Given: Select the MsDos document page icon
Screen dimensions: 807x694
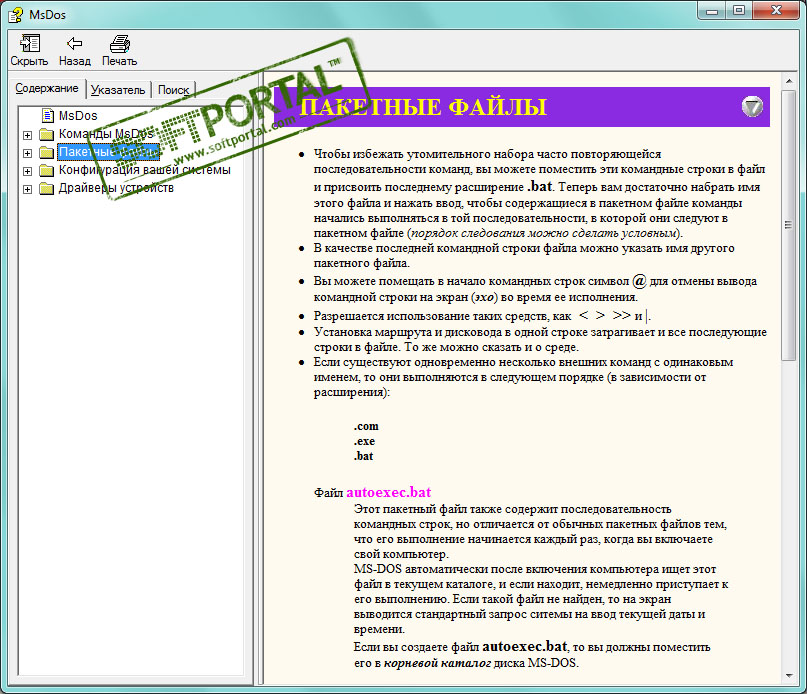Looking at the screenshot, I should coord(48,115).
